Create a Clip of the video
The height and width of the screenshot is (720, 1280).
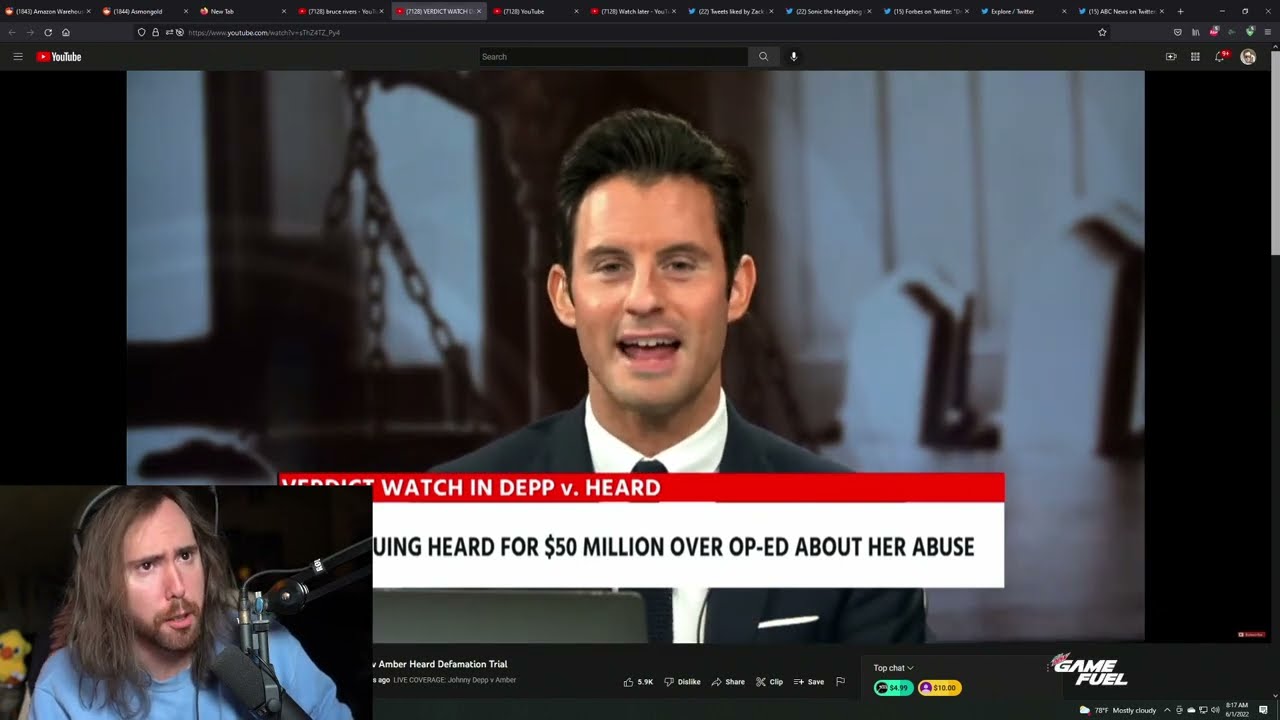coord(769,682)
